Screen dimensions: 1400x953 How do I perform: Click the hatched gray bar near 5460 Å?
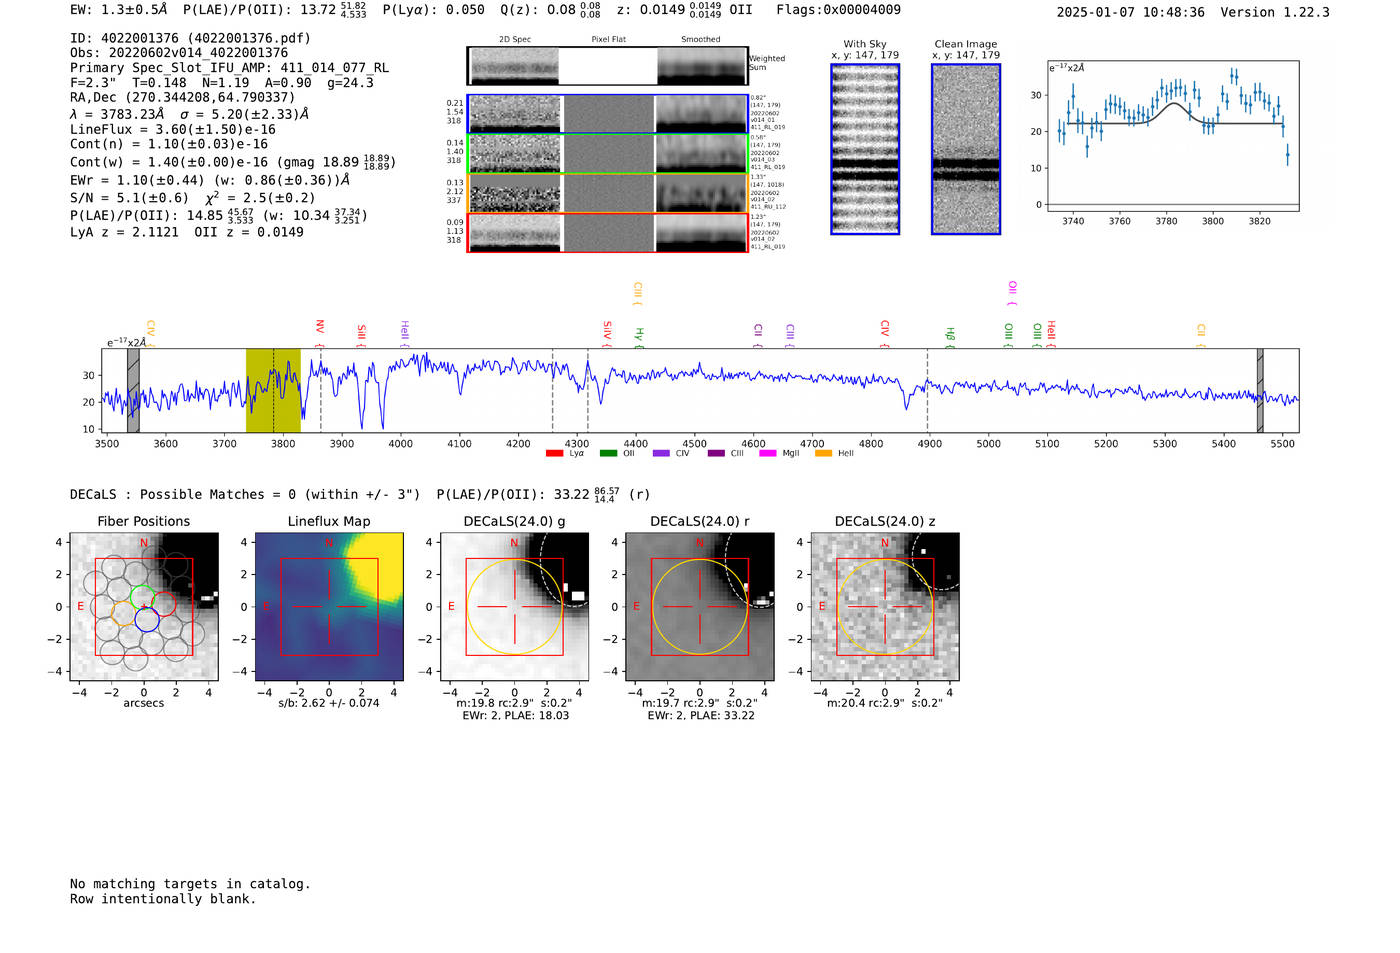(1260, 391)
